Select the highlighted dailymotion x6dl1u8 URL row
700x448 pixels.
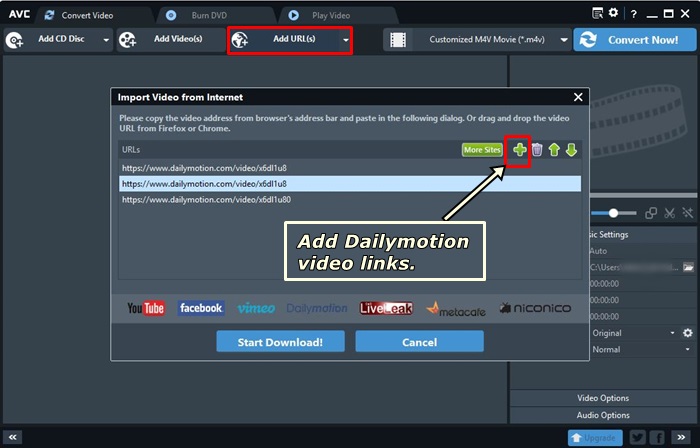pos(350,184)
